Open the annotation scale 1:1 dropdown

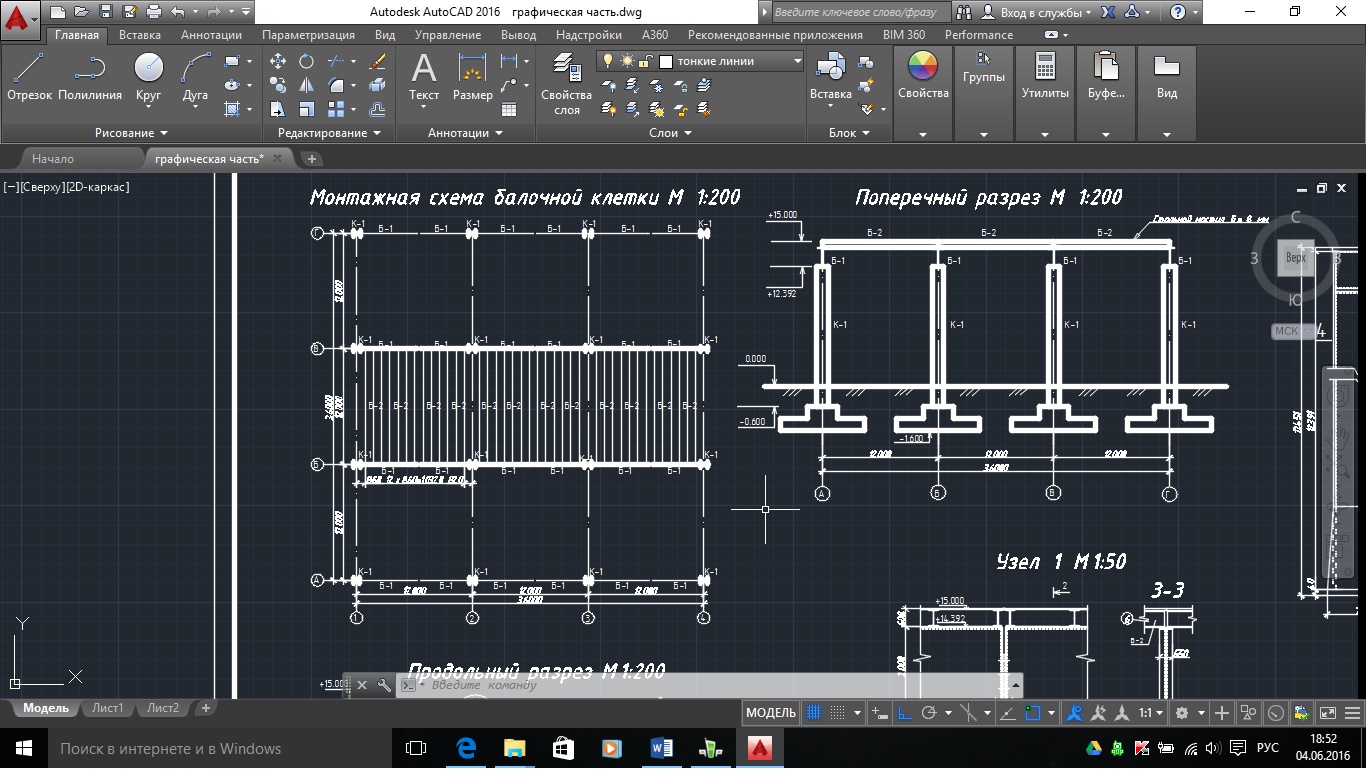[x=1151, y=713]
